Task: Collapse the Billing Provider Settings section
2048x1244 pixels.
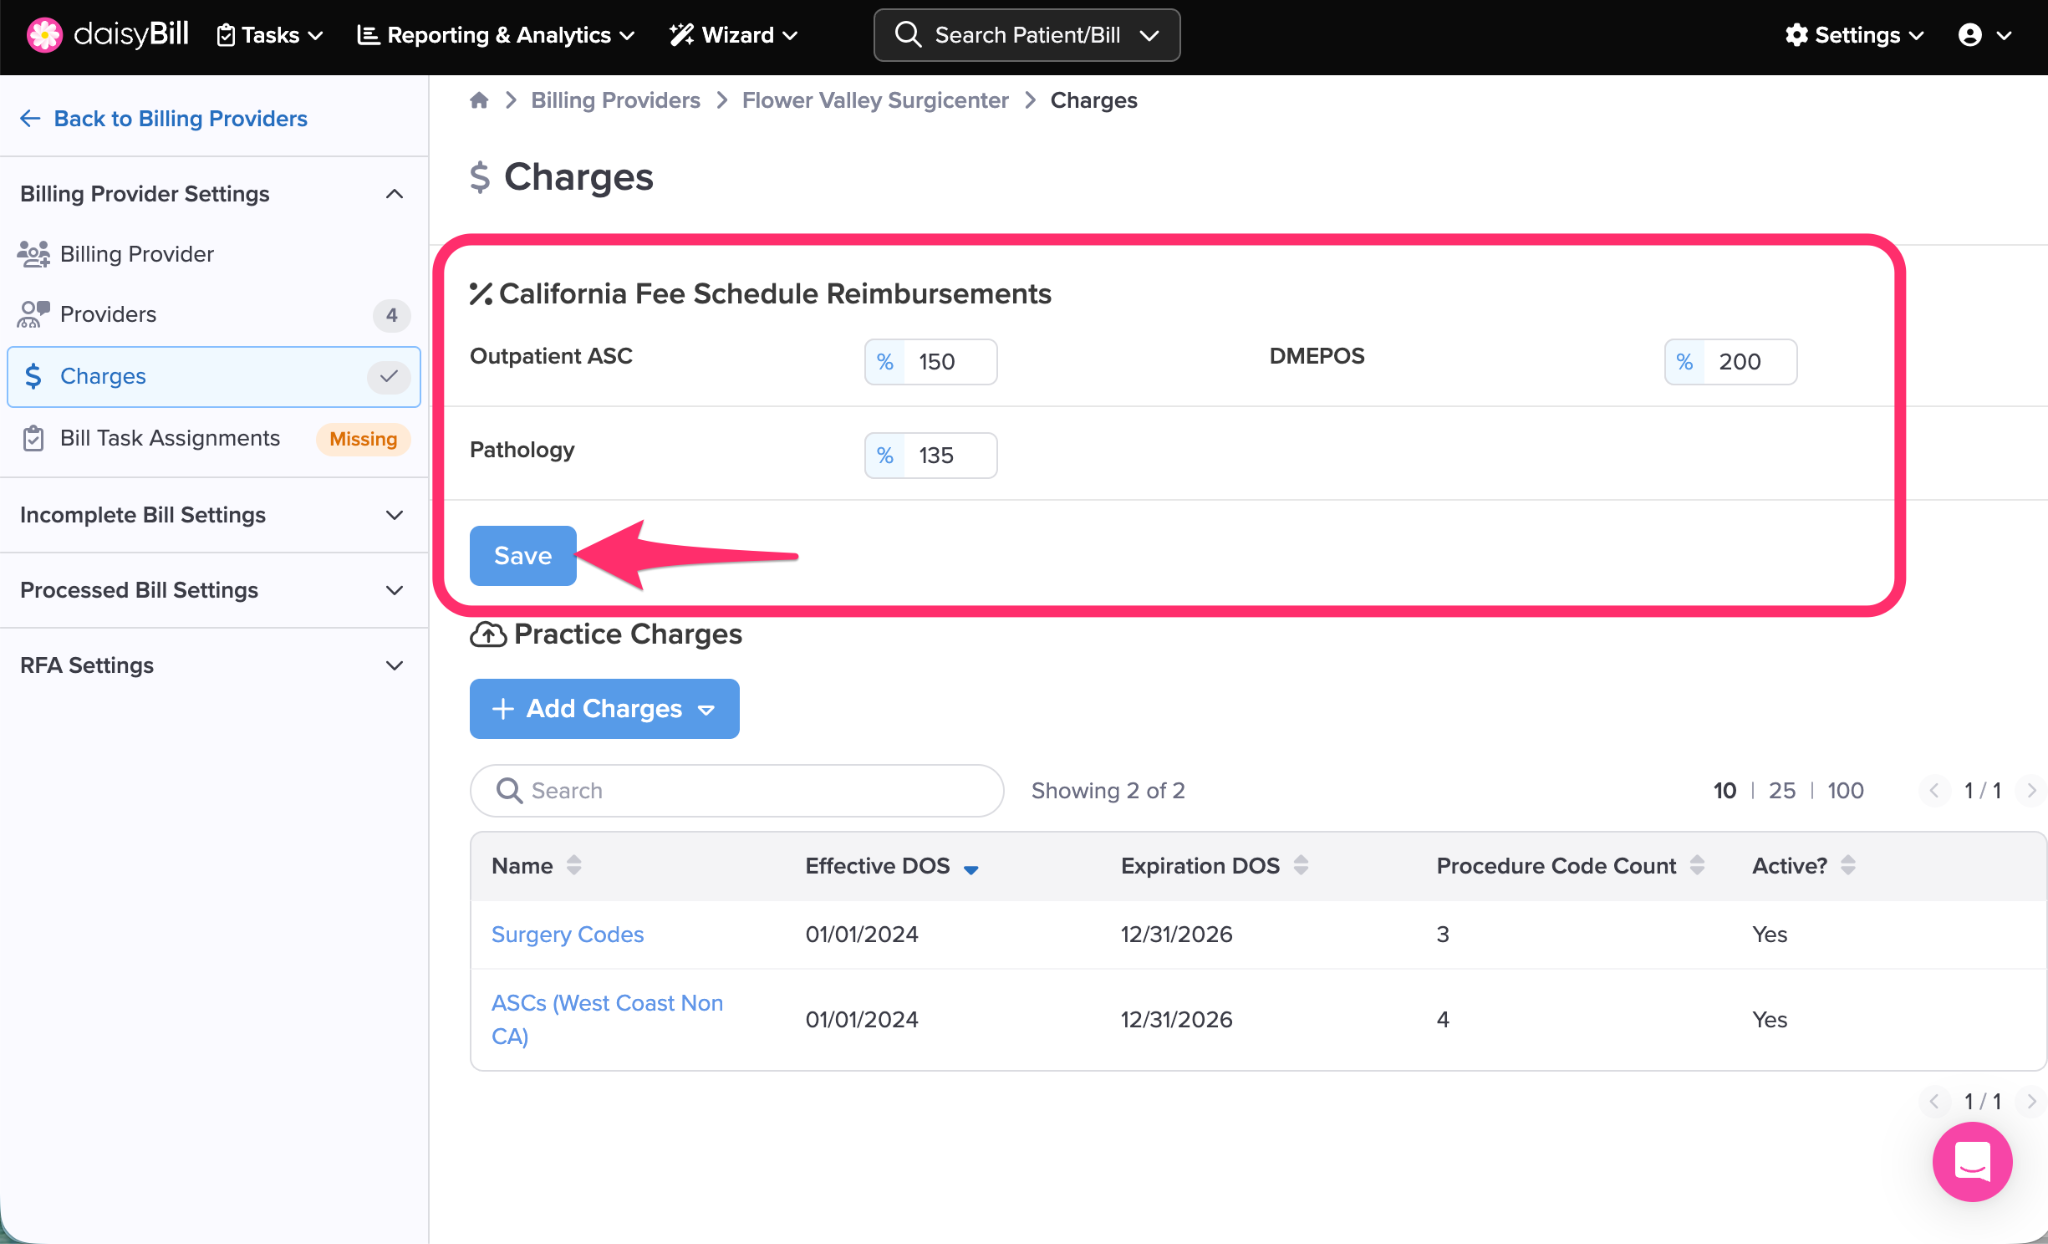Action: click(x=394, y=194)
